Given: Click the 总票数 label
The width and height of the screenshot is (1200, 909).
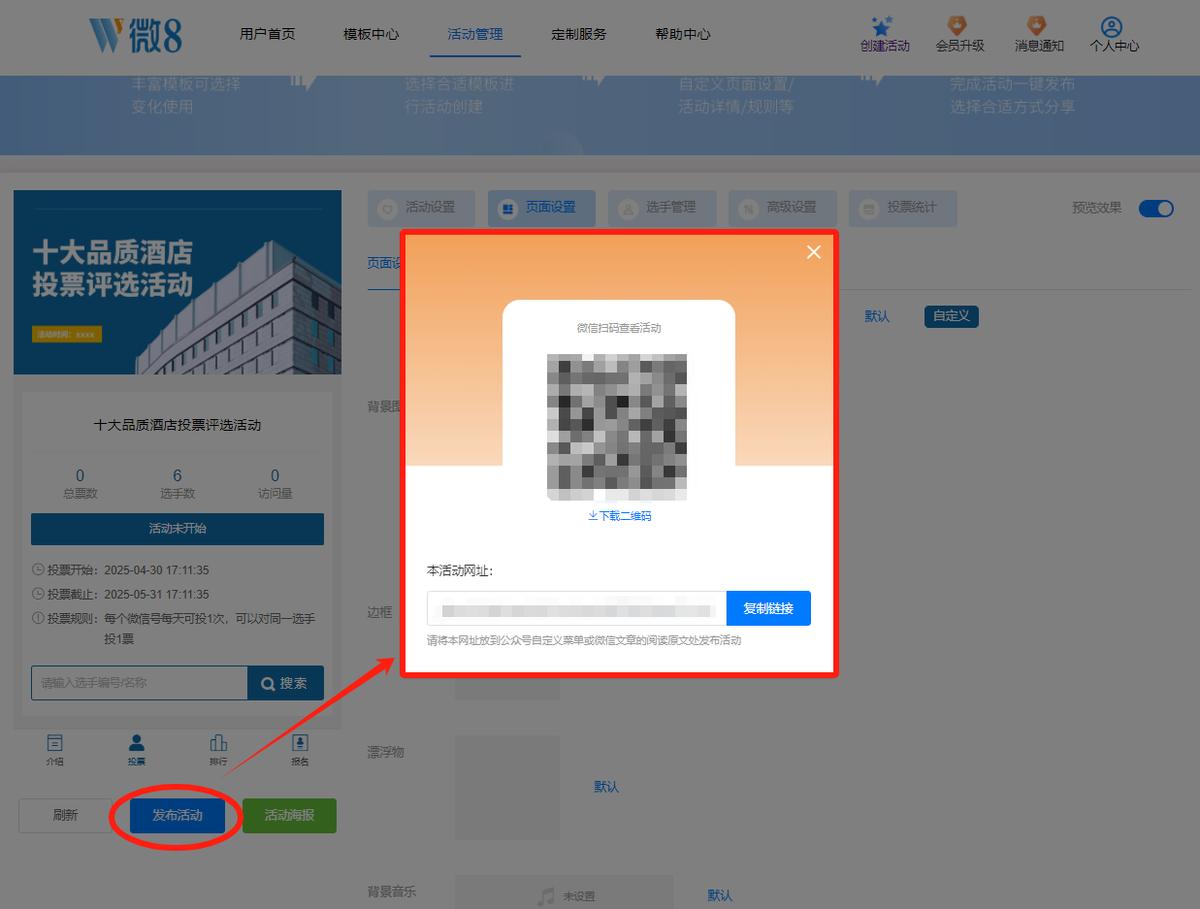Looking at the screenshot, I should [80, 493].
